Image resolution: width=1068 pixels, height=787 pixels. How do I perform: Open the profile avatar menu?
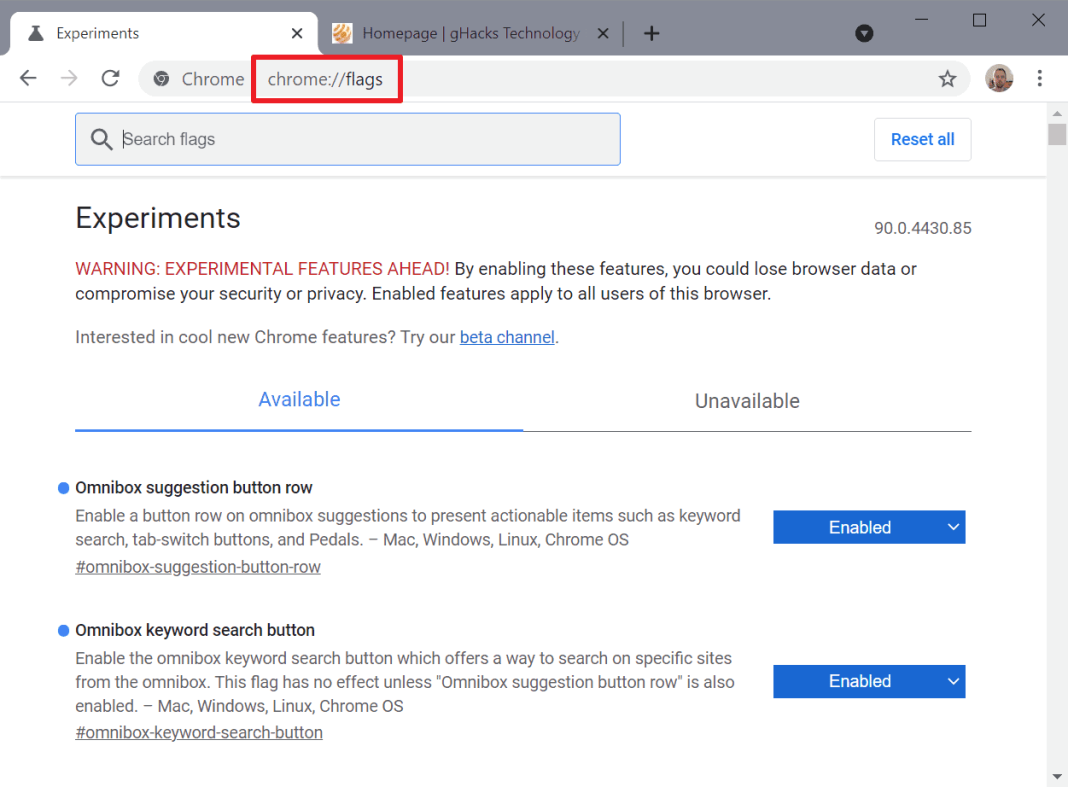point(999,78)
